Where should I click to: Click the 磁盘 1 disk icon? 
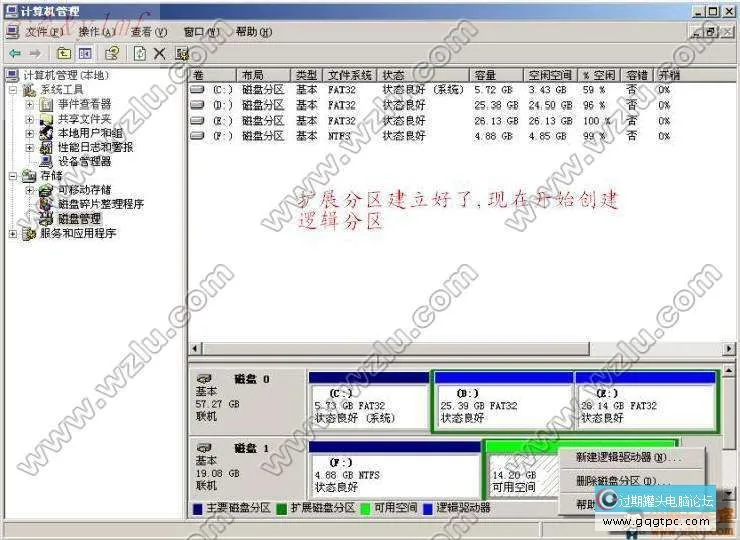coord(204,447)
